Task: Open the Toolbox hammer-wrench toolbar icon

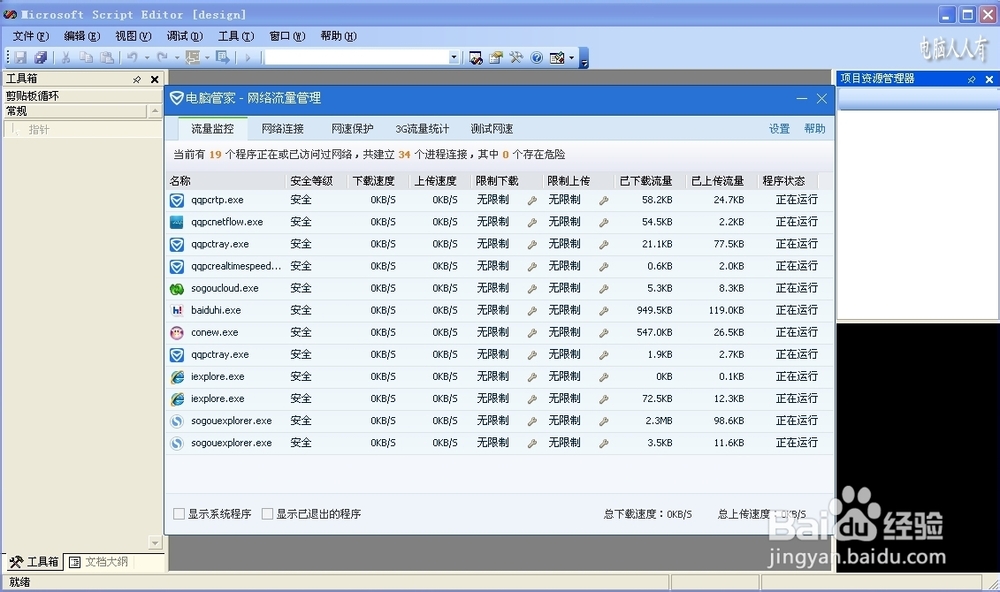Action: [x=516, y=57]
